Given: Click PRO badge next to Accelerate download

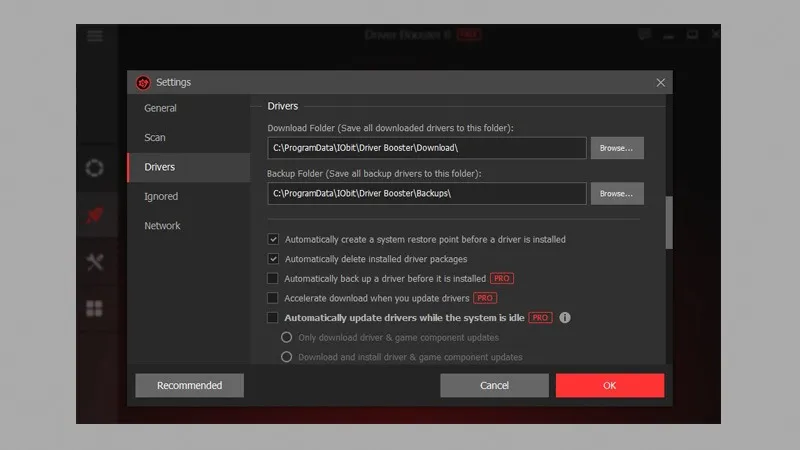Looking at the screenshot, I should pyautogui.click(x=485, y=298).
